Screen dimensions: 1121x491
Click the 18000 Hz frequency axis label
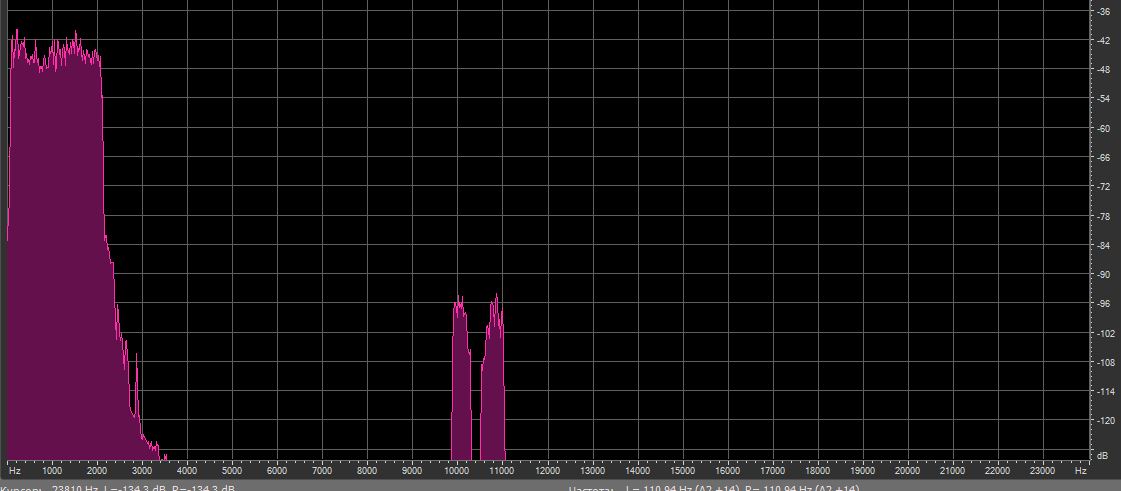[817, 472]
